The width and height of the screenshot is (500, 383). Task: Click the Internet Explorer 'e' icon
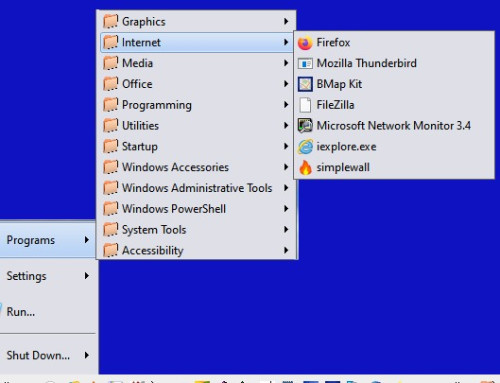[x=305, y=147]
